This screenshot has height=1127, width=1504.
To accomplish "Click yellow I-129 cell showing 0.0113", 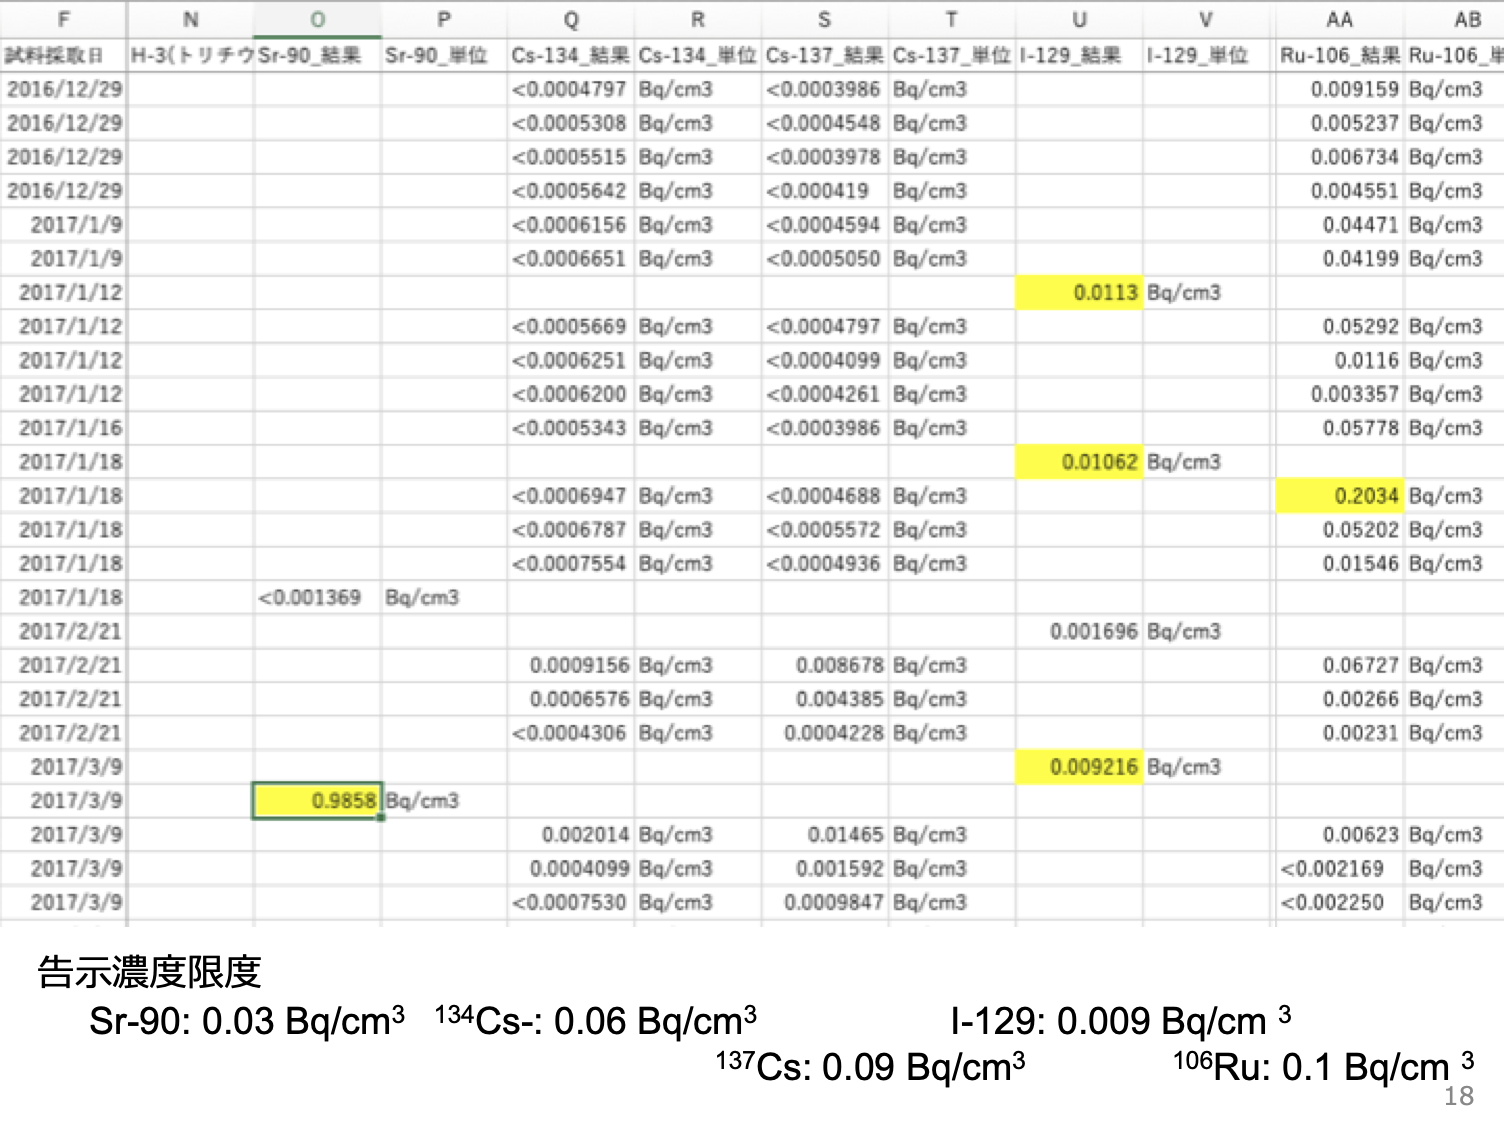I will click(x=1079, y=293).
